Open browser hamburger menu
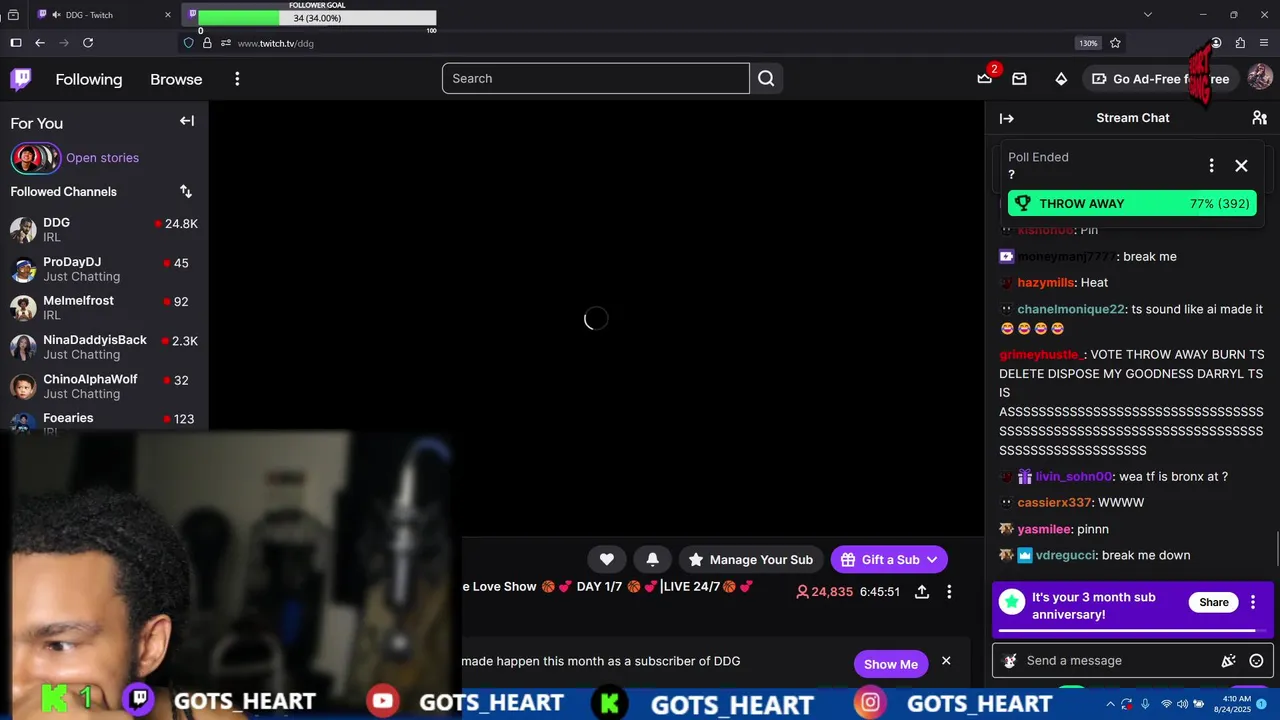Screen dimensions: 1280x720 (x=1264, y=43)
